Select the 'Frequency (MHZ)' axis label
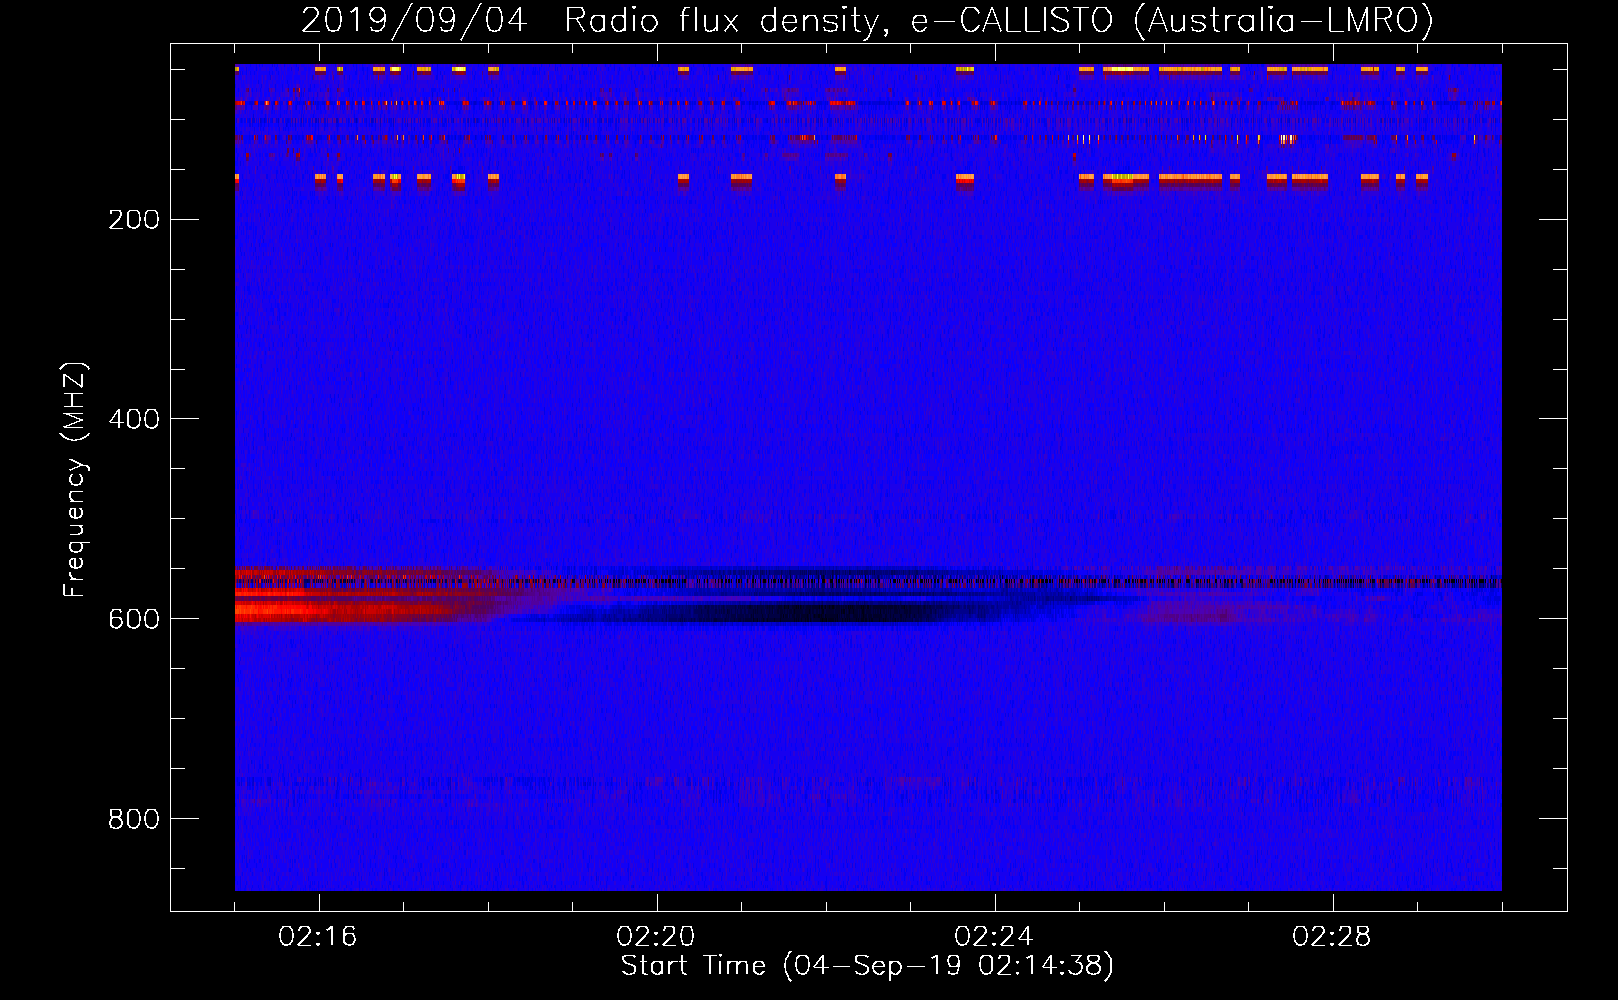 point(75,479)
